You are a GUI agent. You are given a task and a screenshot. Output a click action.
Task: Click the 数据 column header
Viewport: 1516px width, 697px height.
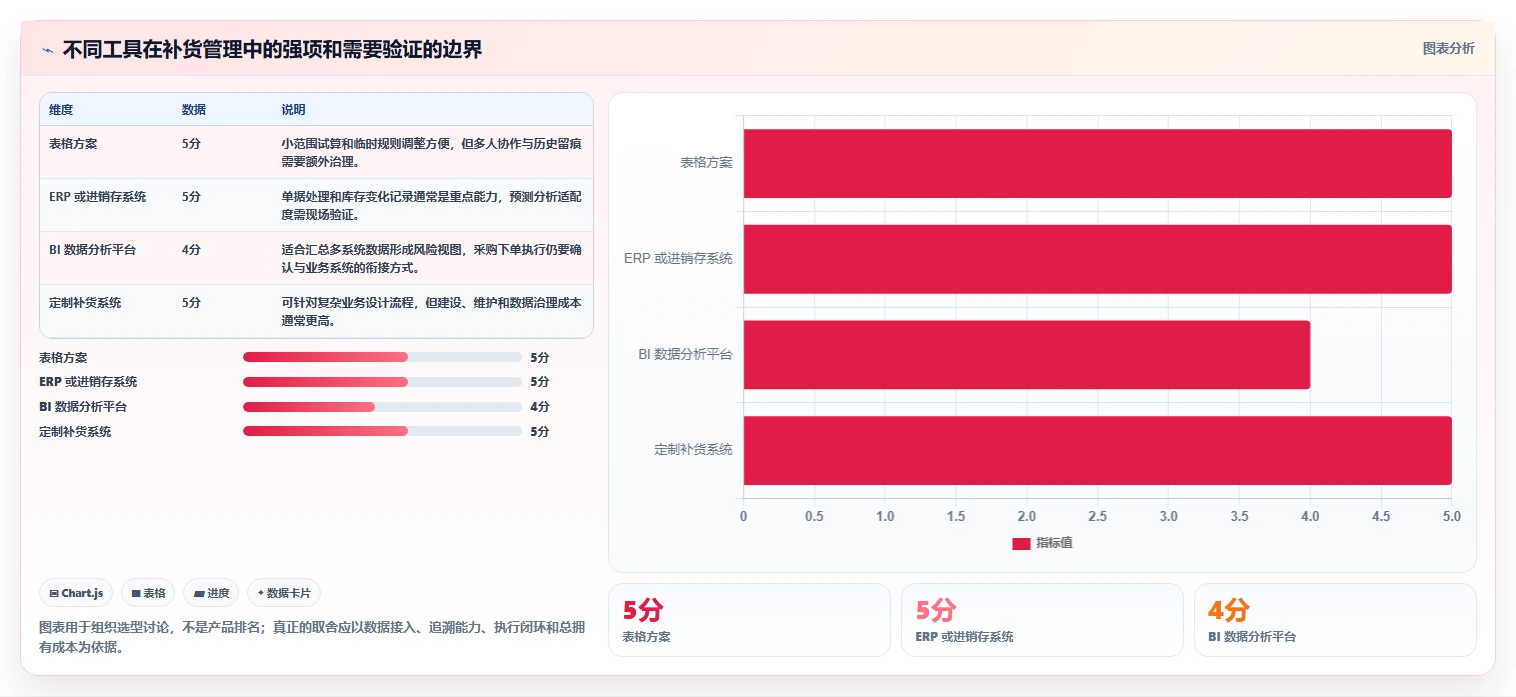pos(194,109)
